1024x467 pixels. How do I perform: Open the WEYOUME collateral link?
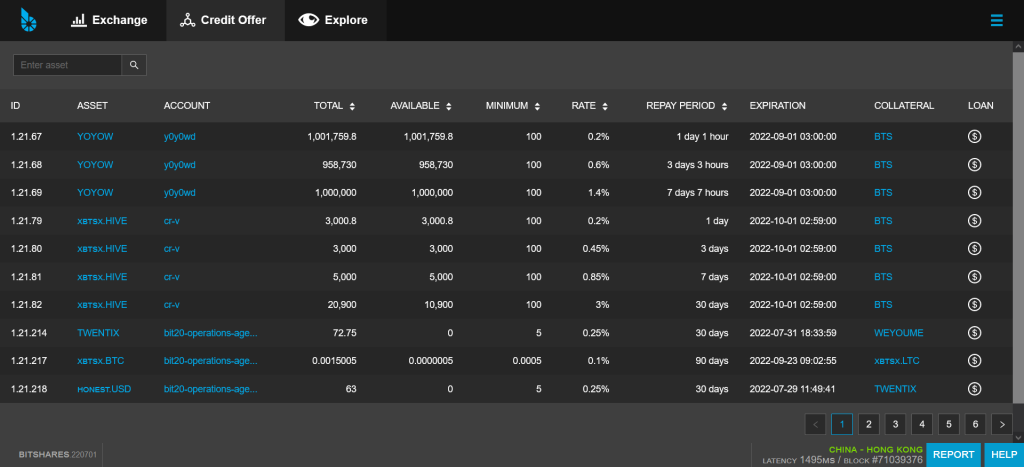(900, 332)
